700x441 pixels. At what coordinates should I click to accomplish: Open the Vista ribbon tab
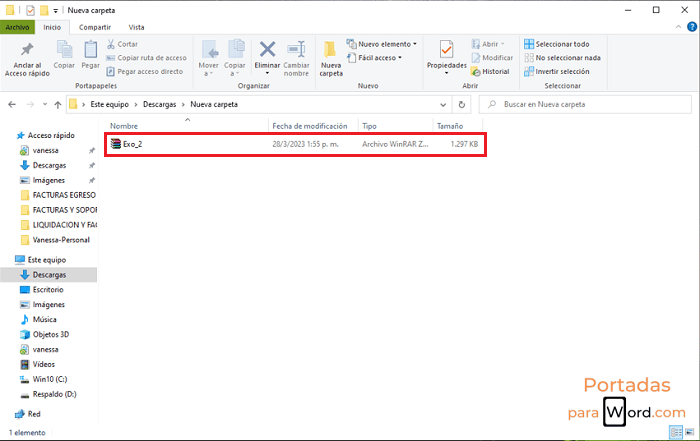tap(136, 27)
